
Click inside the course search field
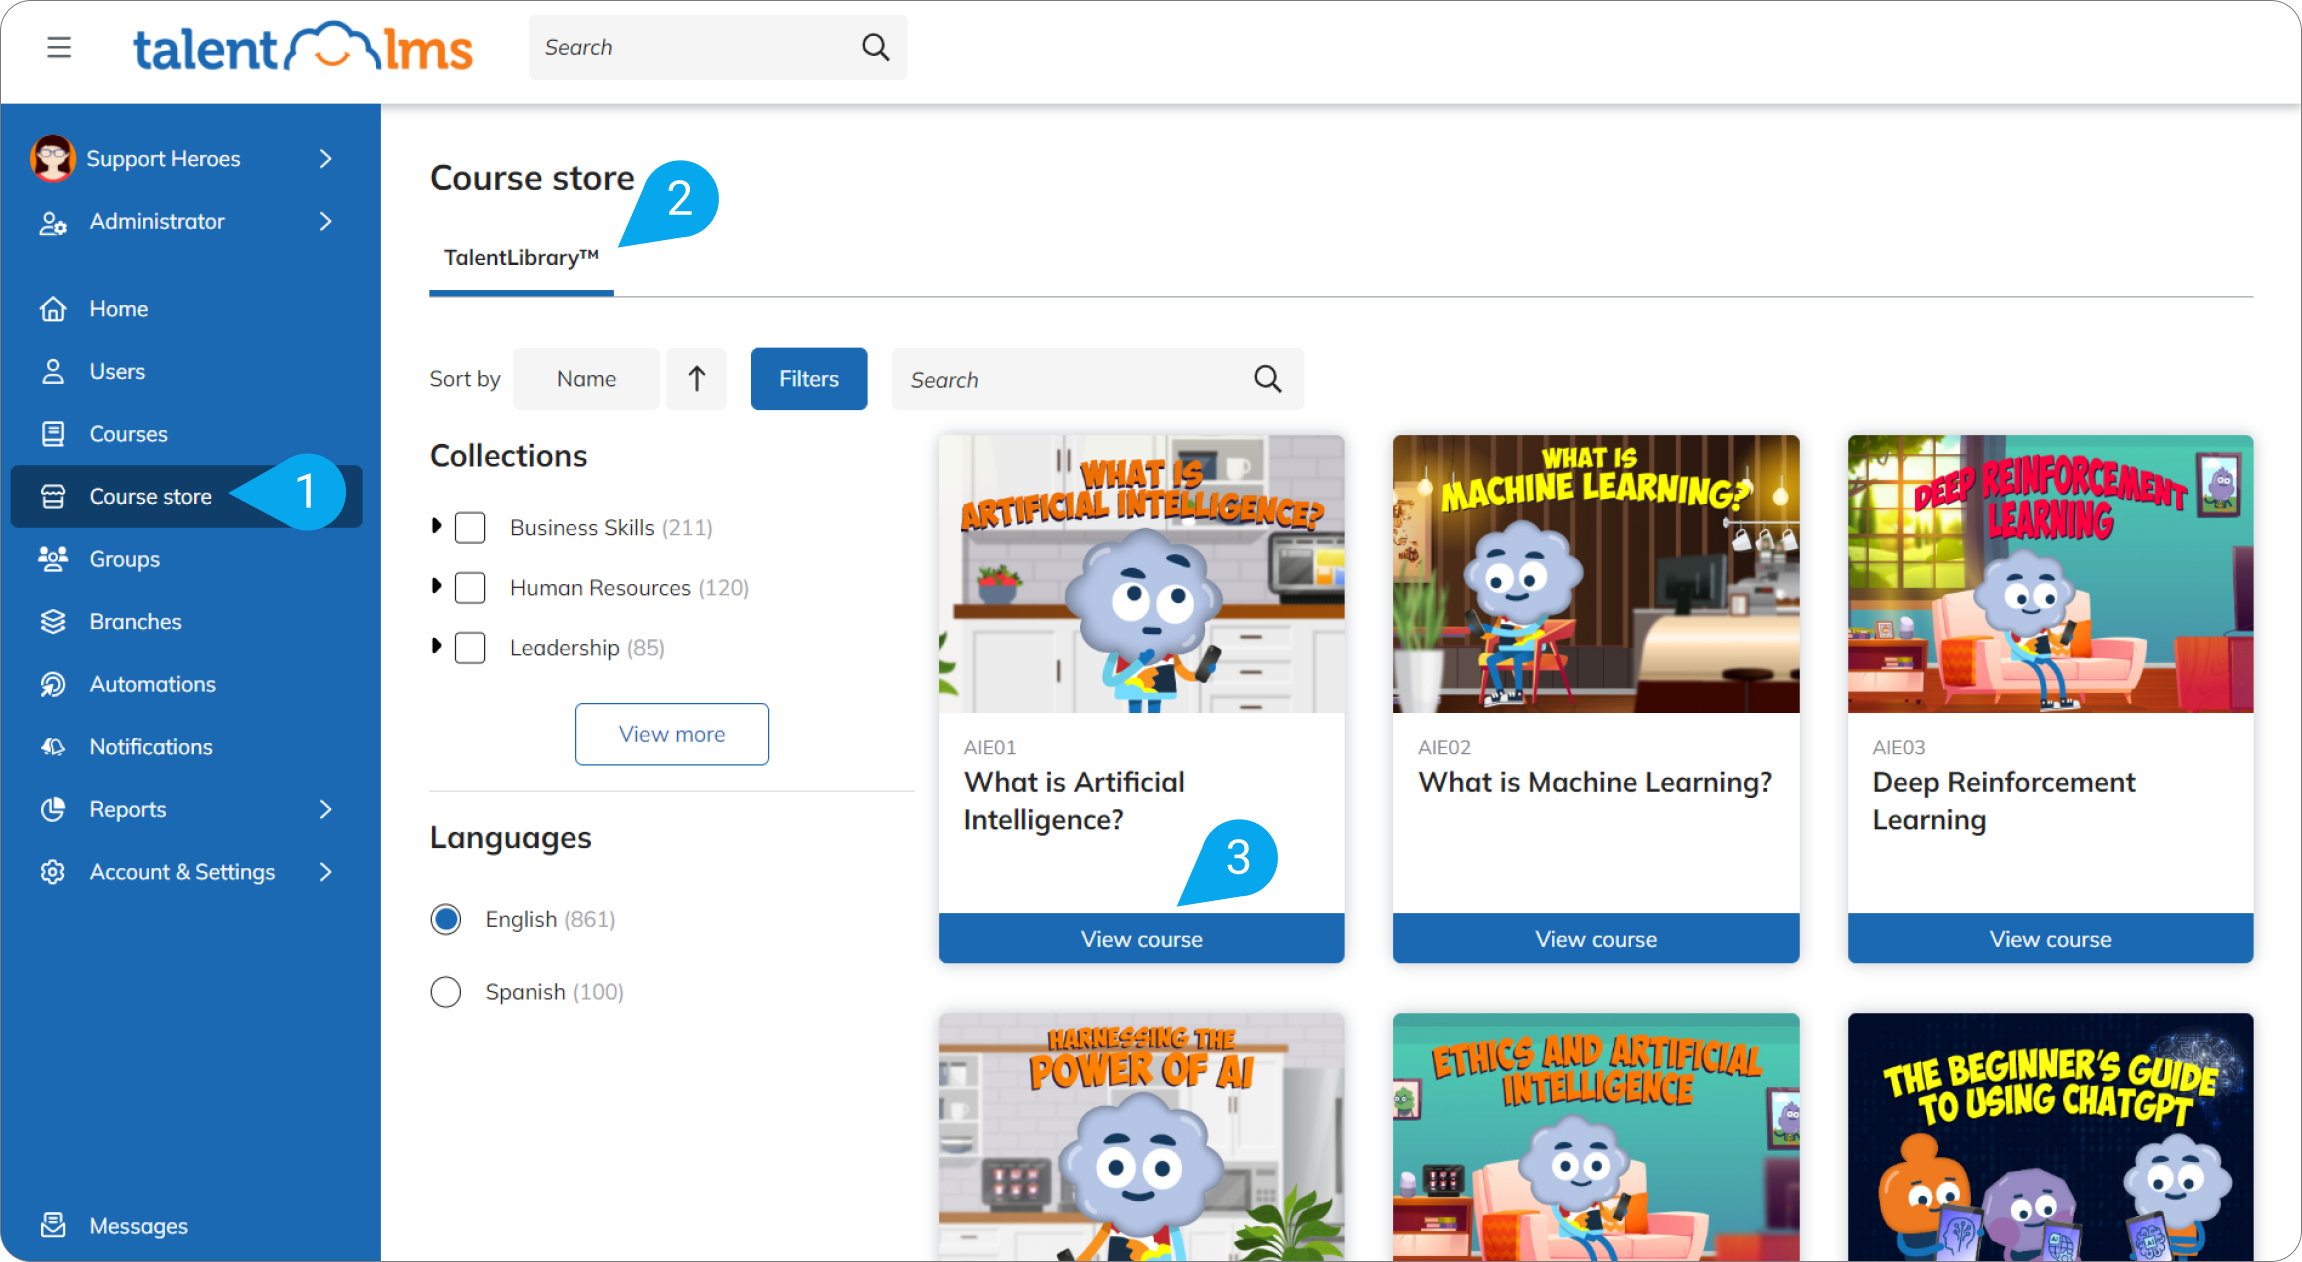(x=1060, y=379)
